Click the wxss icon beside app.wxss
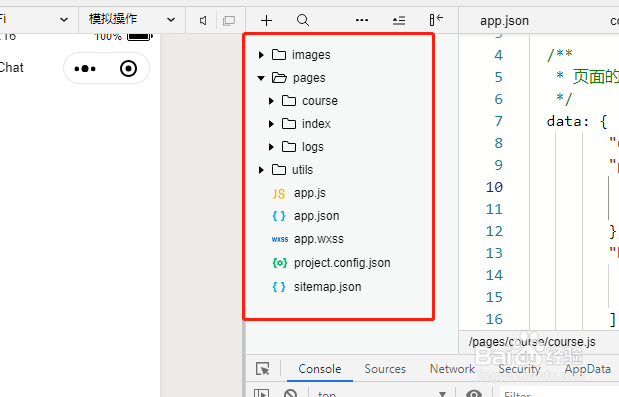619x397 pixels. click(x=280, y=239)
